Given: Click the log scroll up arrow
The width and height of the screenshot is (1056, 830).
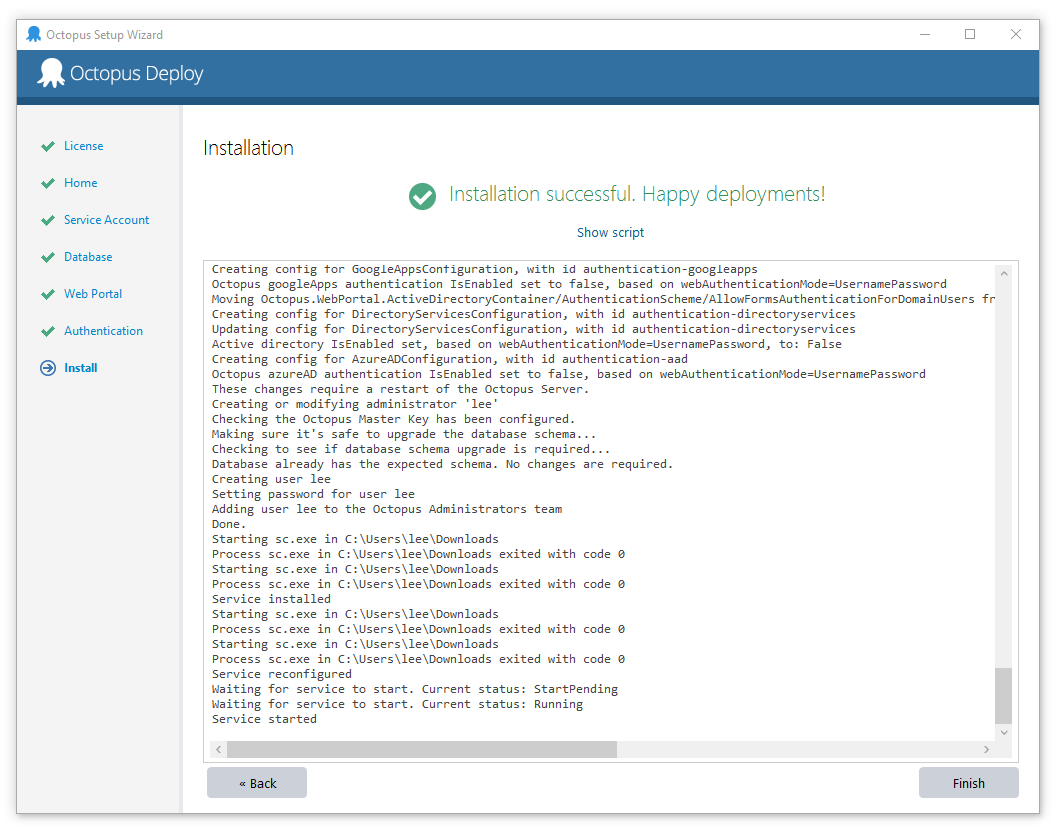Looking at the screenshot, I should click(1003, 274).
